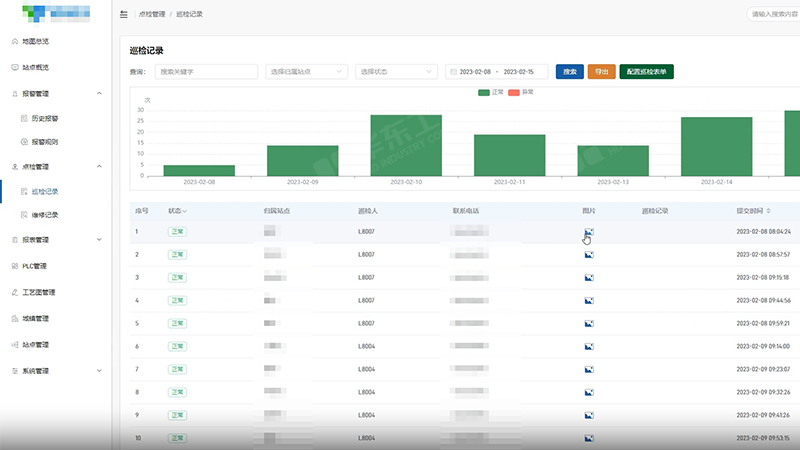Select 维修记录 in the sidebar
This screenshot has width=800, height=450.
[45, 215]
